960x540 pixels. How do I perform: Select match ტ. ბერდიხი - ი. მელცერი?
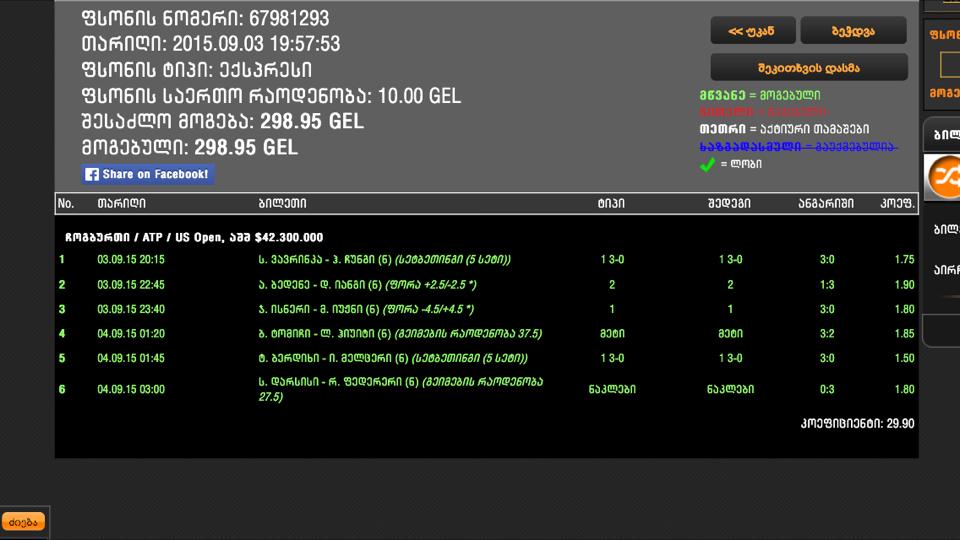[392, 358]
